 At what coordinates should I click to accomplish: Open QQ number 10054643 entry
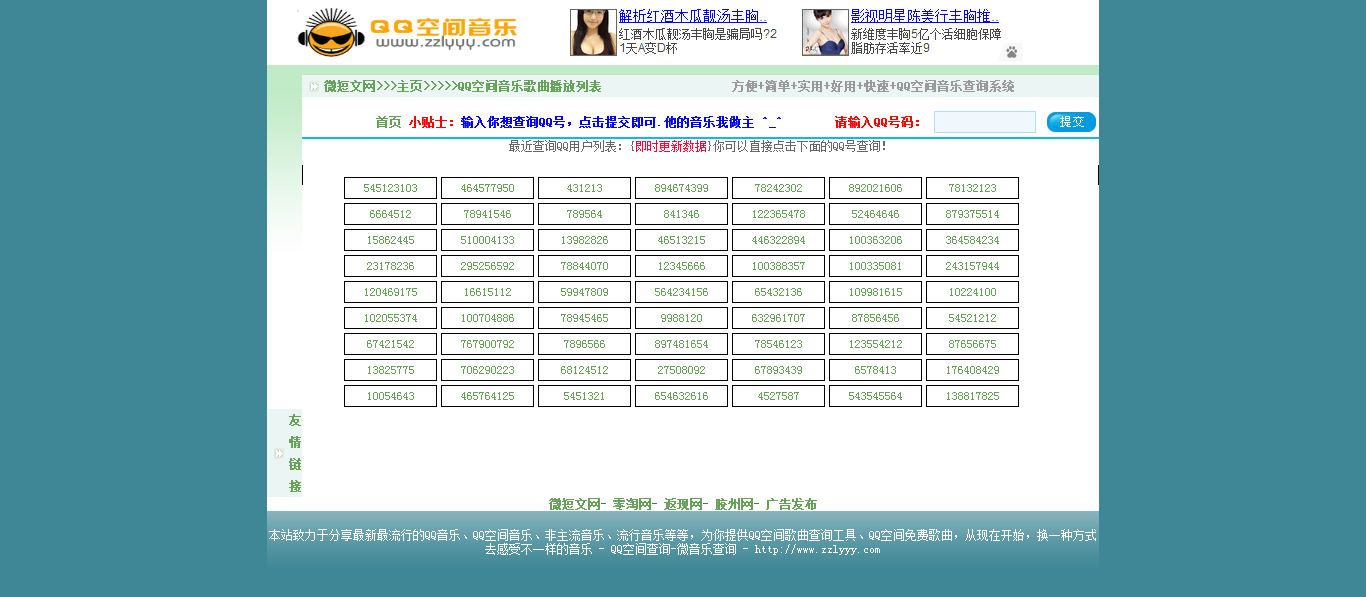click(390, 396)
